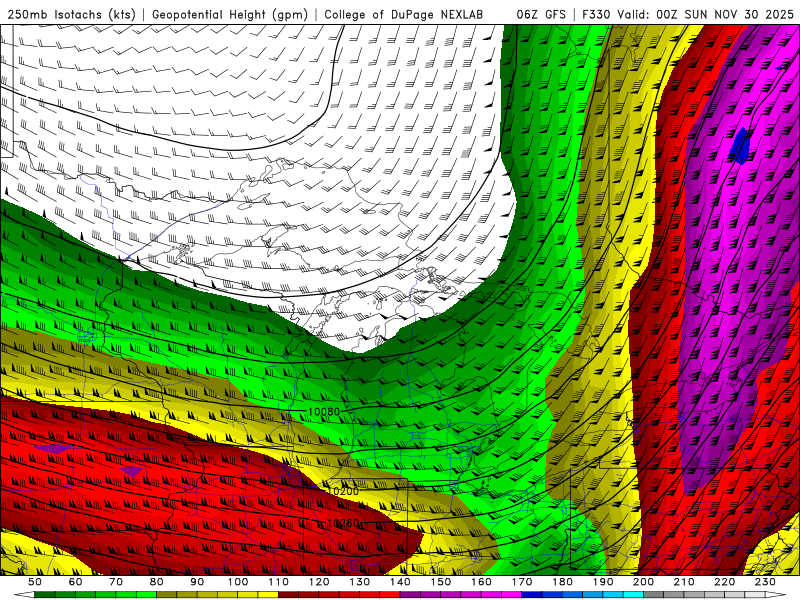Click the 'F330' forecast hour label
The image size is (800, 600).
tap(596, 14)
